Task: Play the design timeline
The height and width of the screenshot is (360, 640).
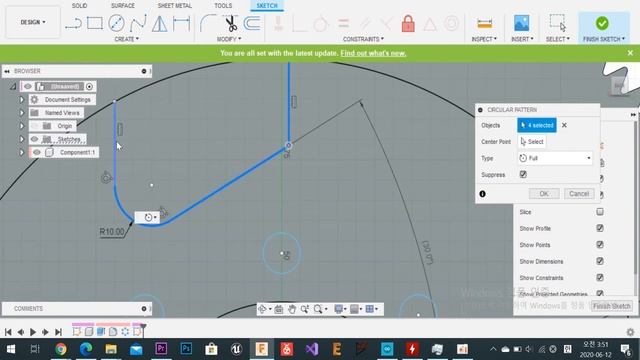Action: (x=33, y=332)
